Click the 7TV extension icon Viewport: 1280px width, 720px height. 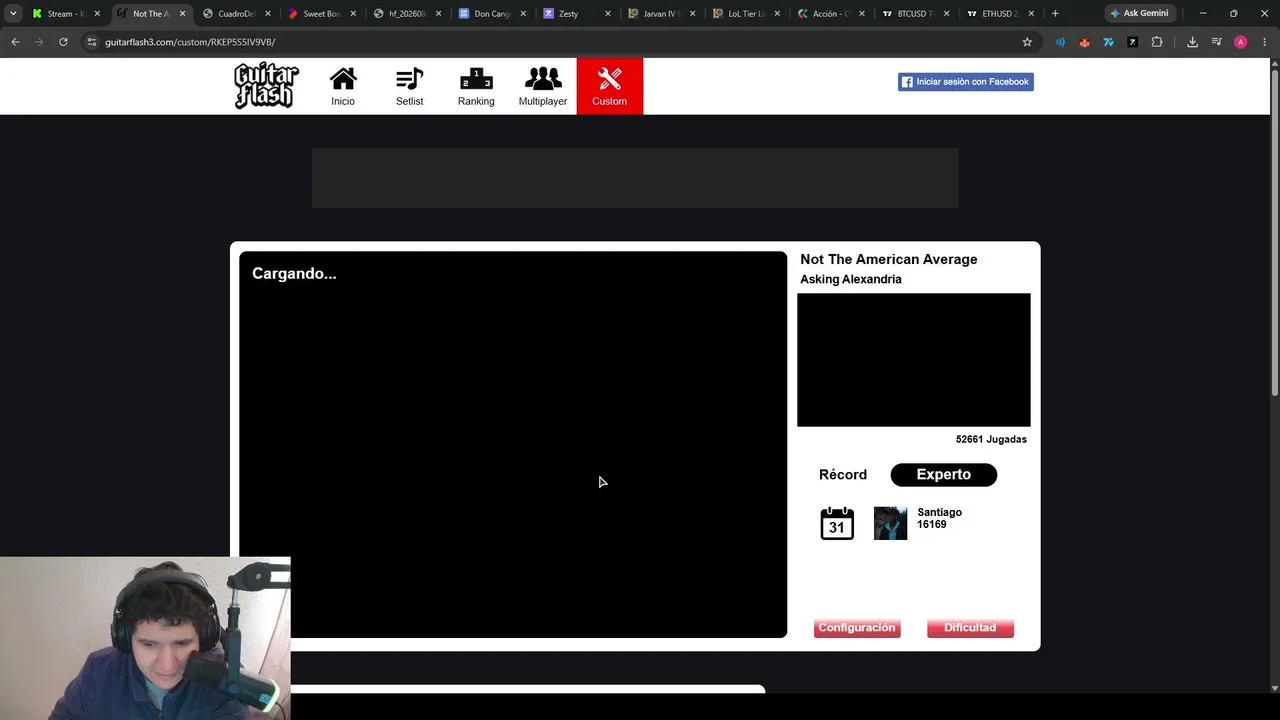click(1108, 42)
